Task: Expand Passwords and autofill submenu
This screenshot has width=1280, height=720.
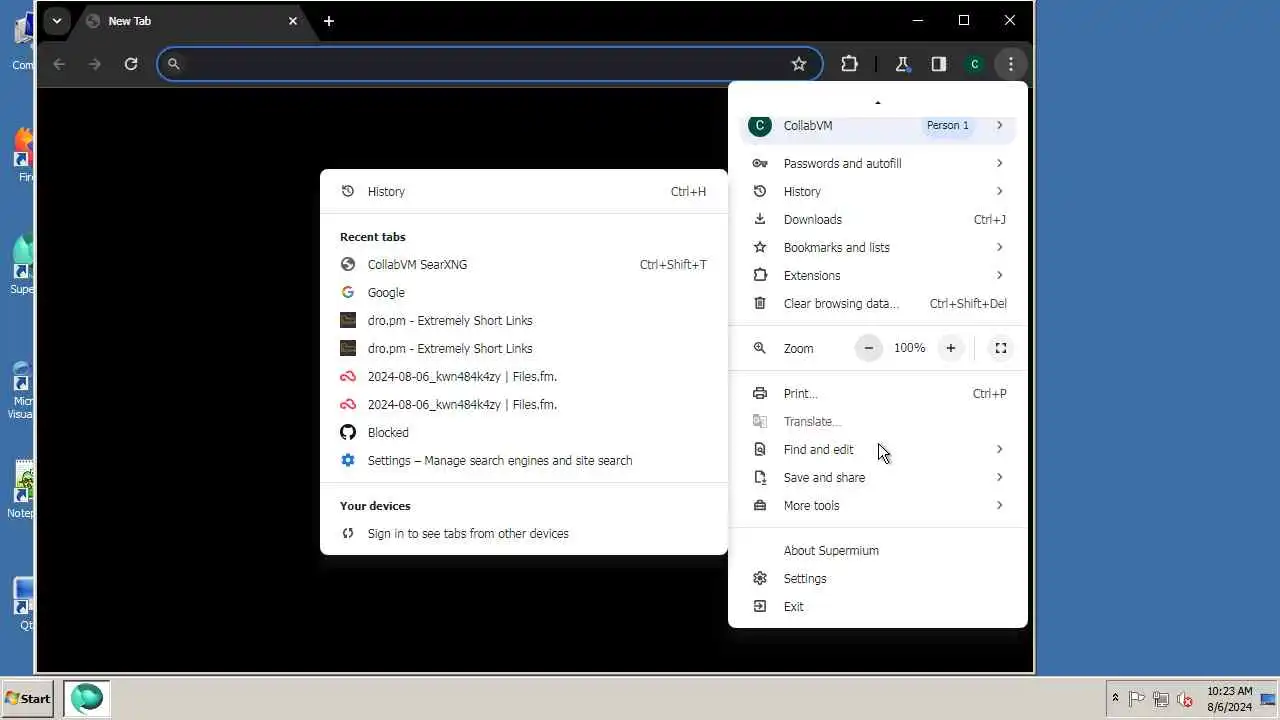Action: click(x=878, y=163)
